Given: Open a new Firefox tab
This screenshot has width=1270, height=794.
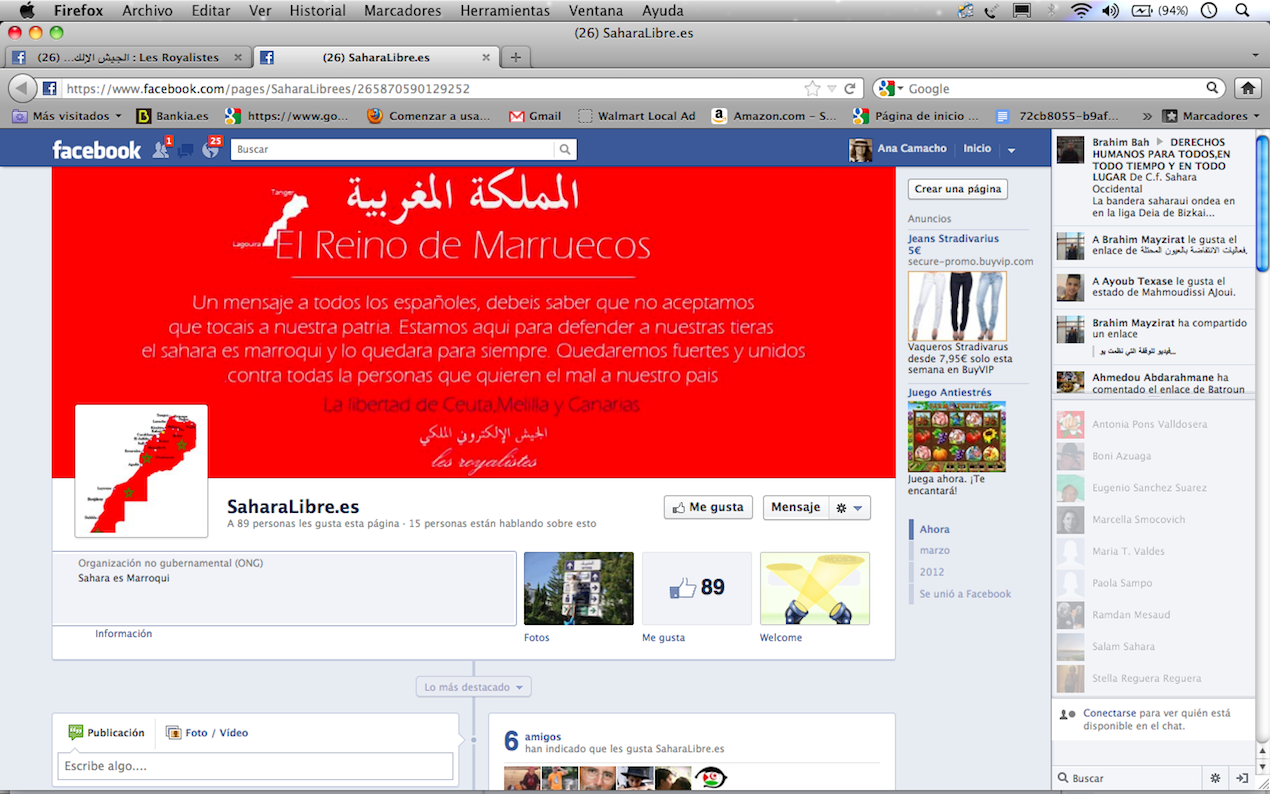Looking at the screenshot, I should pos(515,57).
